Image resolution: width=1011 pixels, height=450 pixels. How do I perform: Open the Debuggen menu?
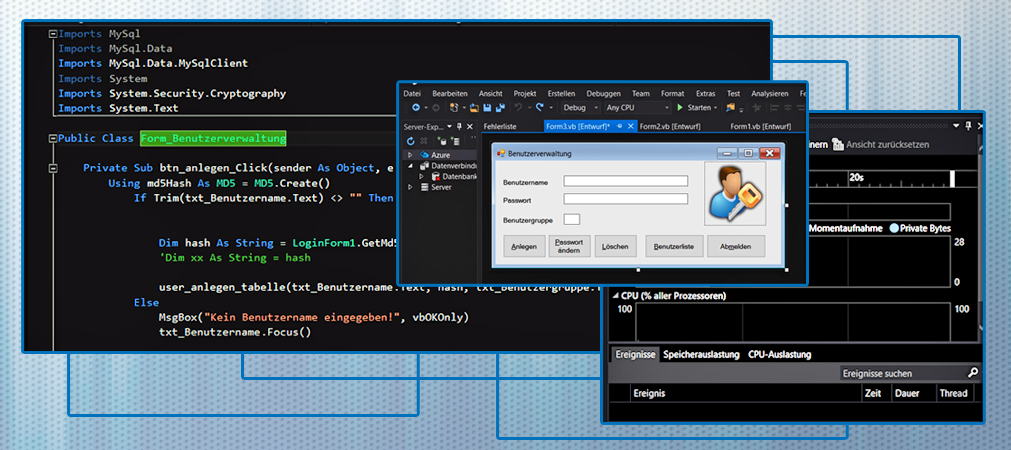(x=603, y=93)
